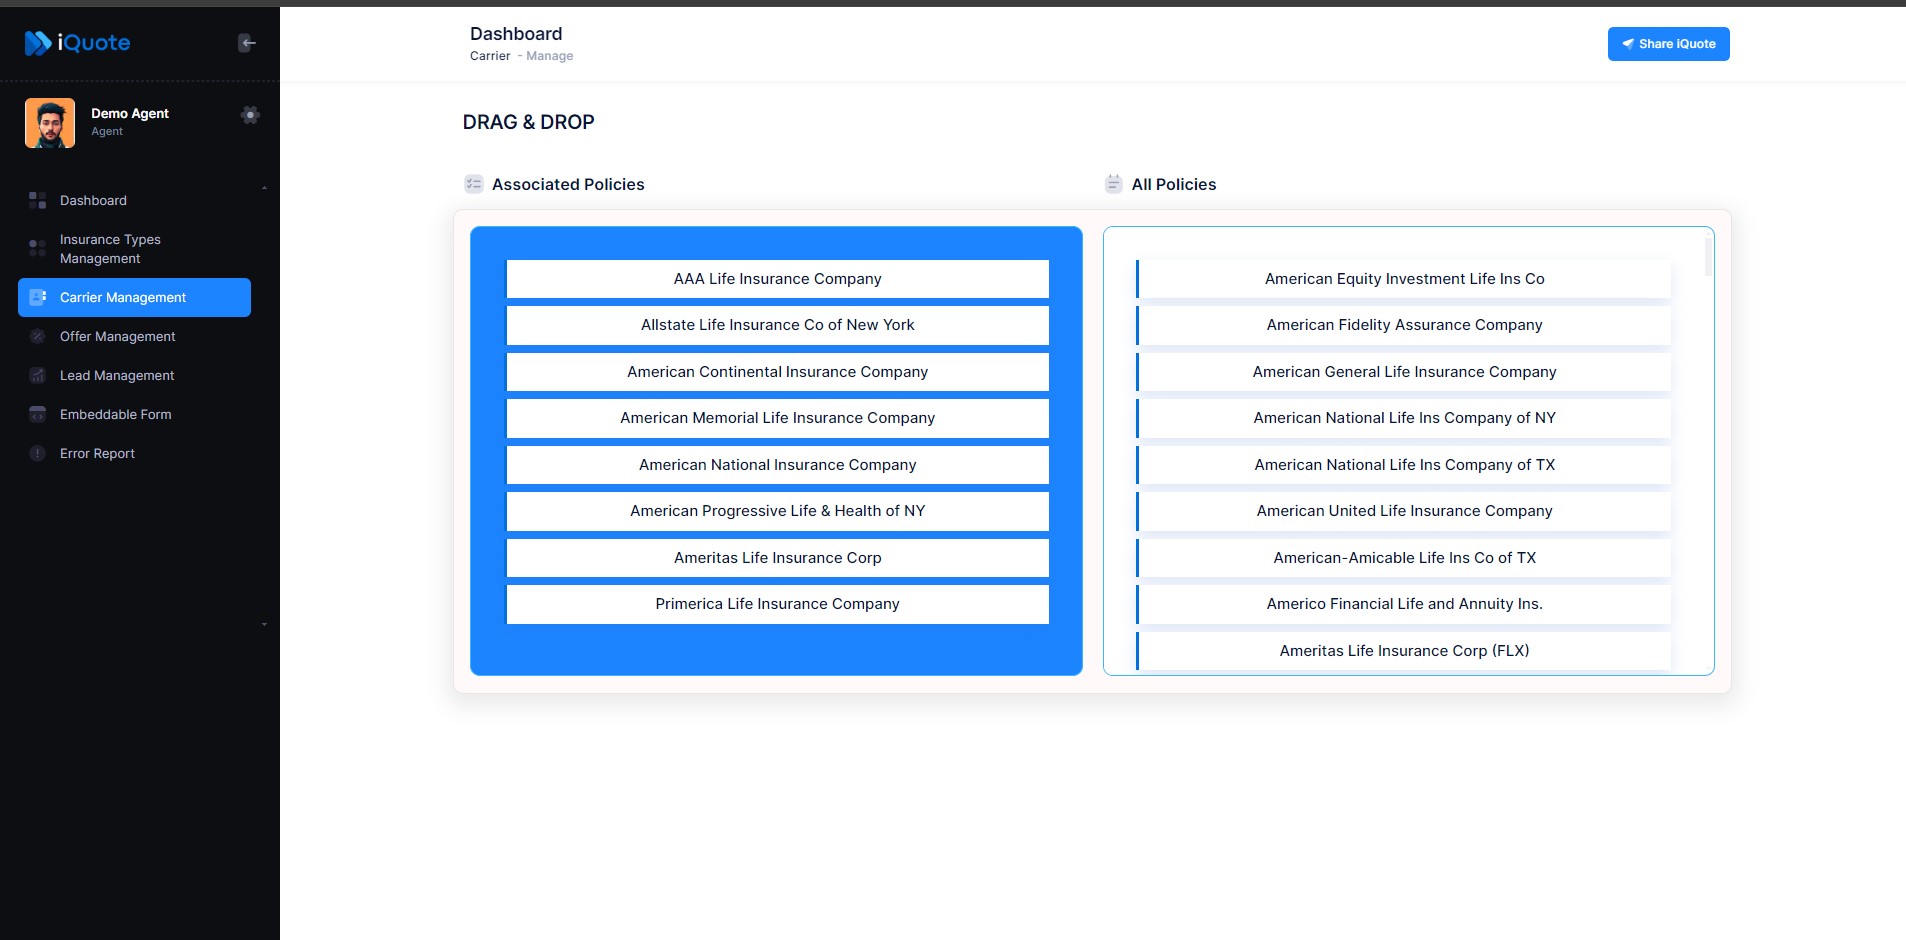The height and width of the screenshot is (940, 1906).
Task: Click the Lead Management icon
Action: (x=38, y=375)
